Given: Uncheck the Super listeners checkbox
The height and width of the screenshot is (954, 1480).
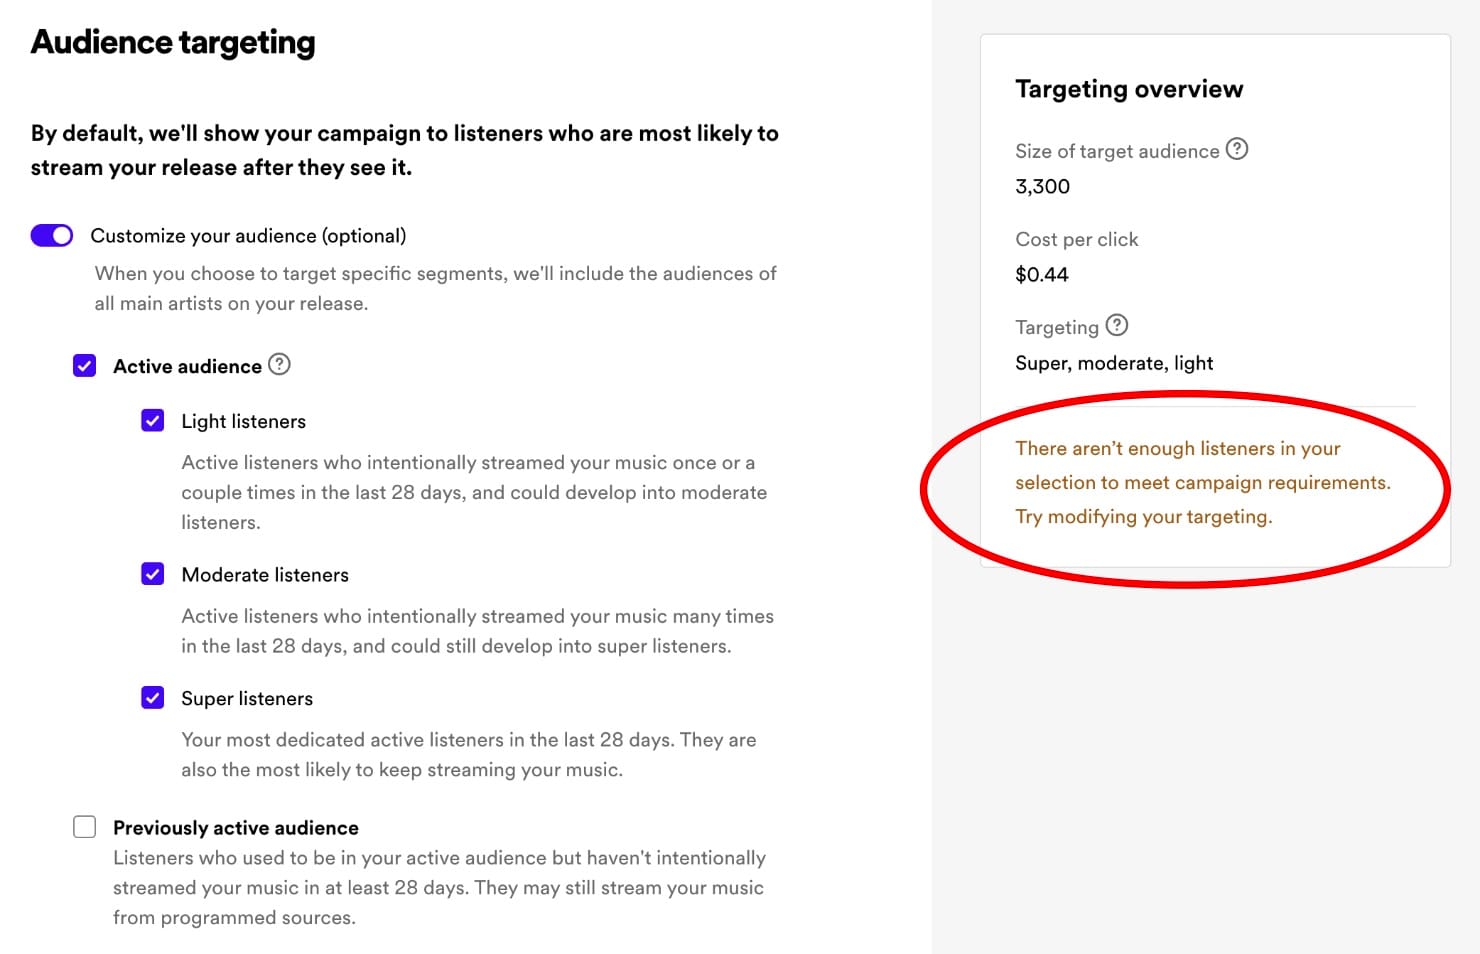Looking at the screenshot, I should pyautogui.click(x=153, y=698).
